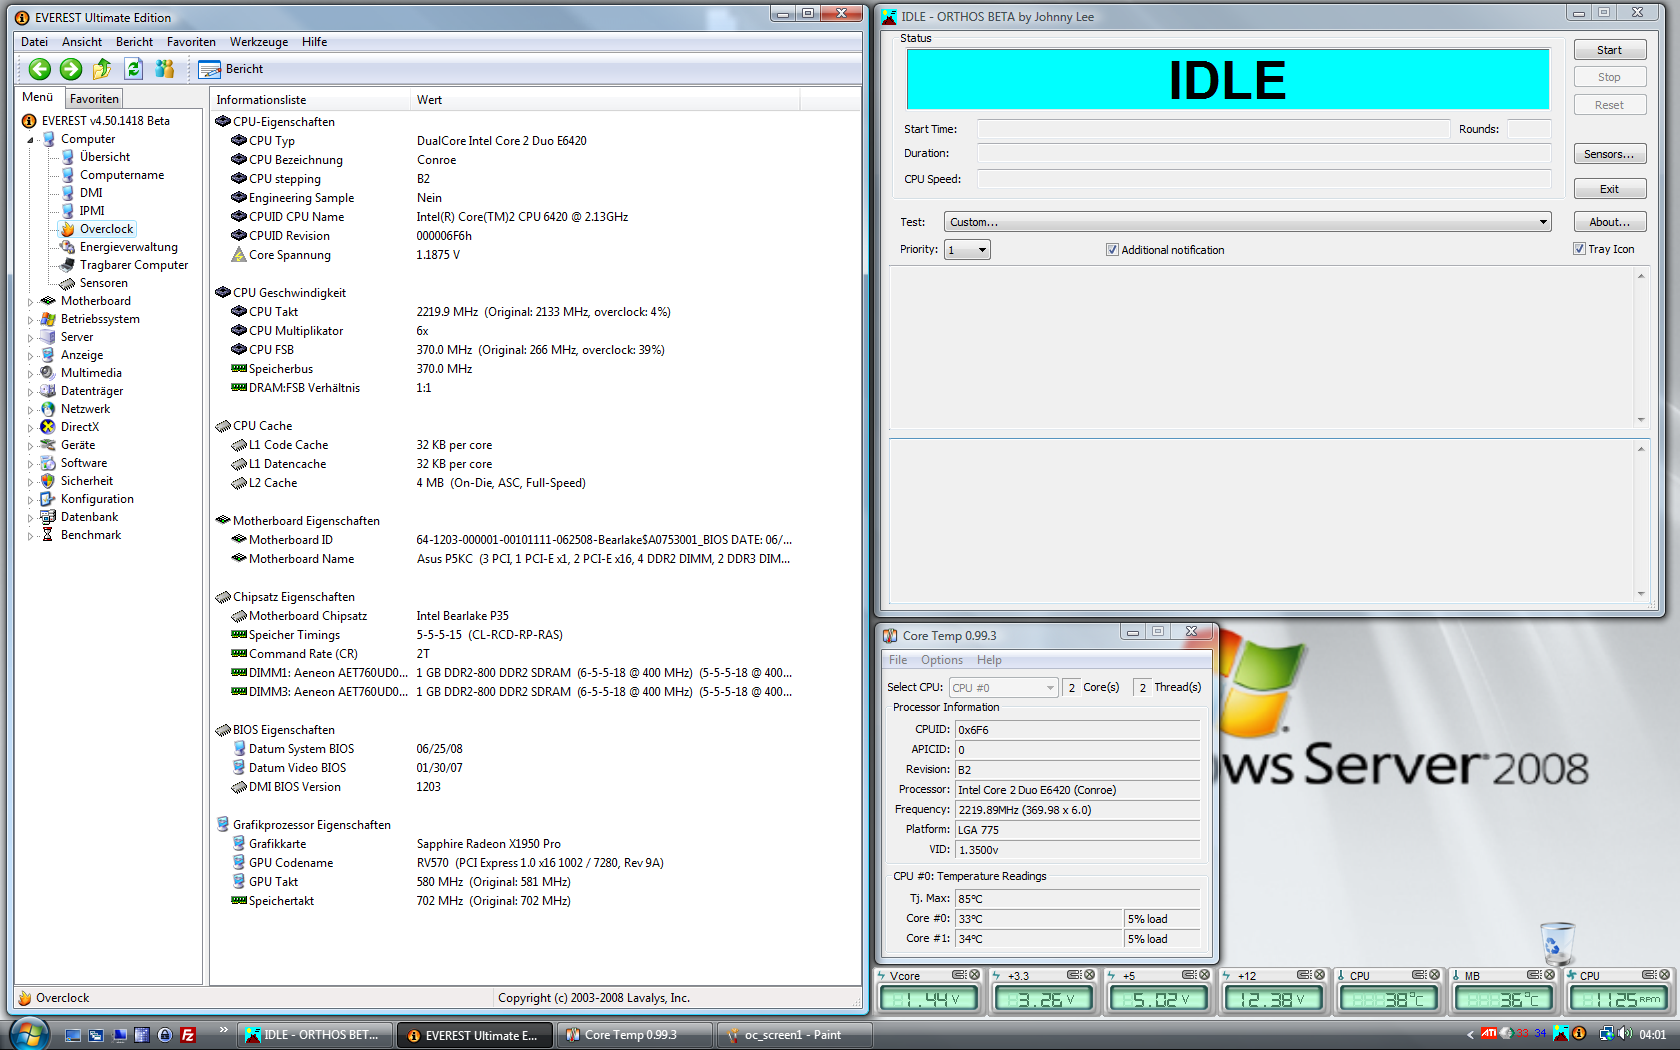Click the Wert column header

604,100
